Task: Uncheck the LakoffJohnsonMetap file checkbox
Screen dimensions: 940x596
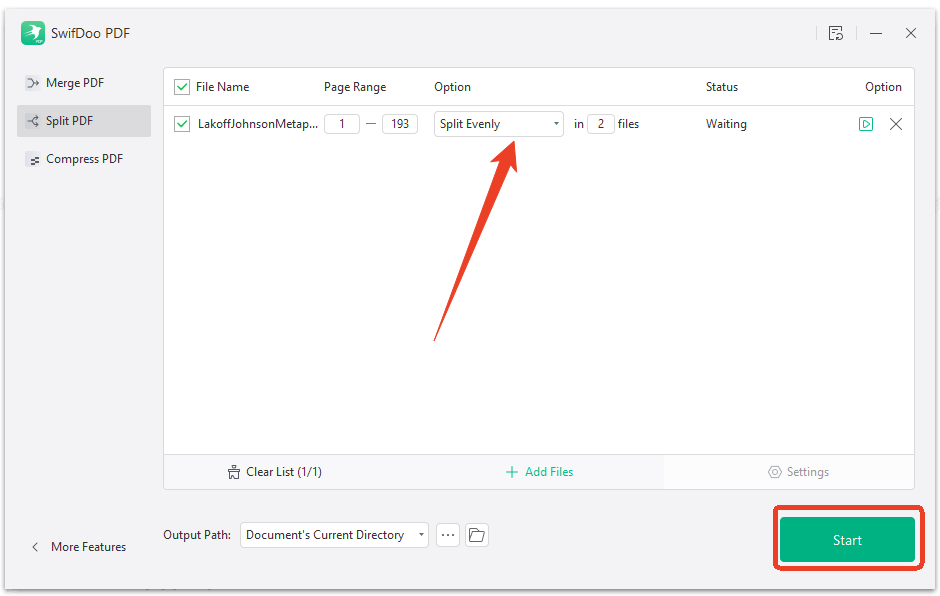Action: [182, 124]
